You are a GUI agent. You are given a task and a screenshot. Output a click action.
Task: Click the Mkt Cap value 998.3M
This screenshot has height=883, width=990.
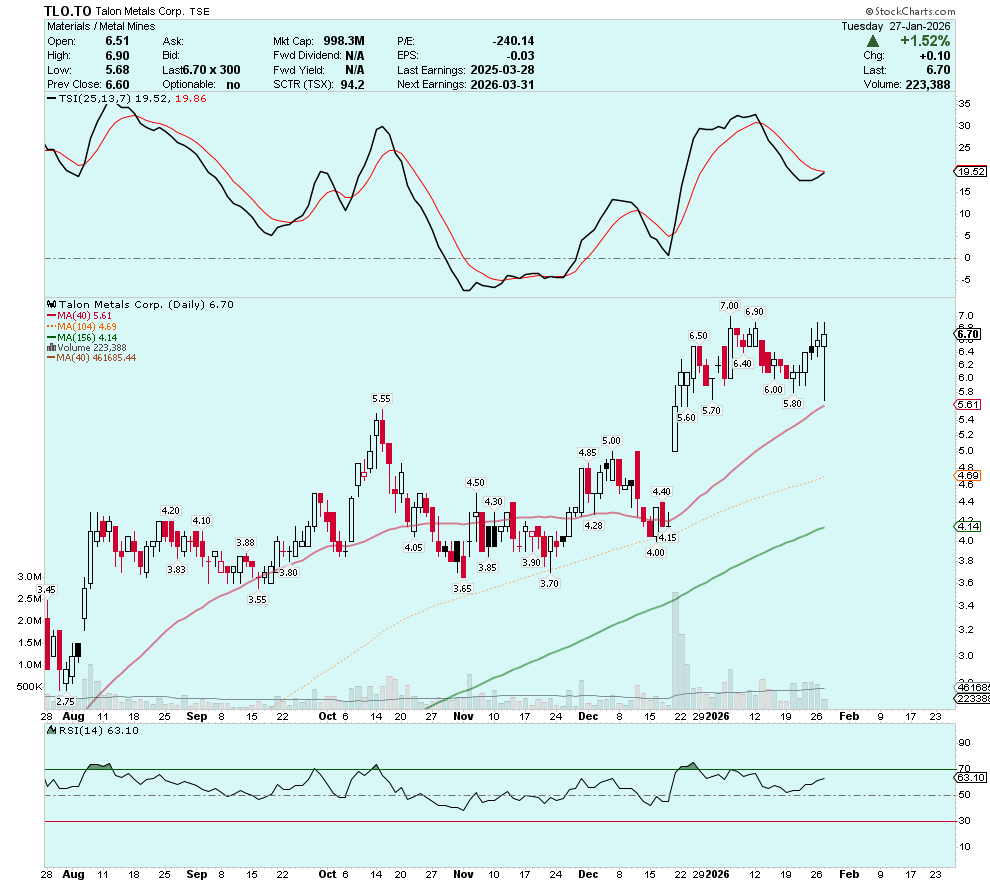(x=344, y=41)
